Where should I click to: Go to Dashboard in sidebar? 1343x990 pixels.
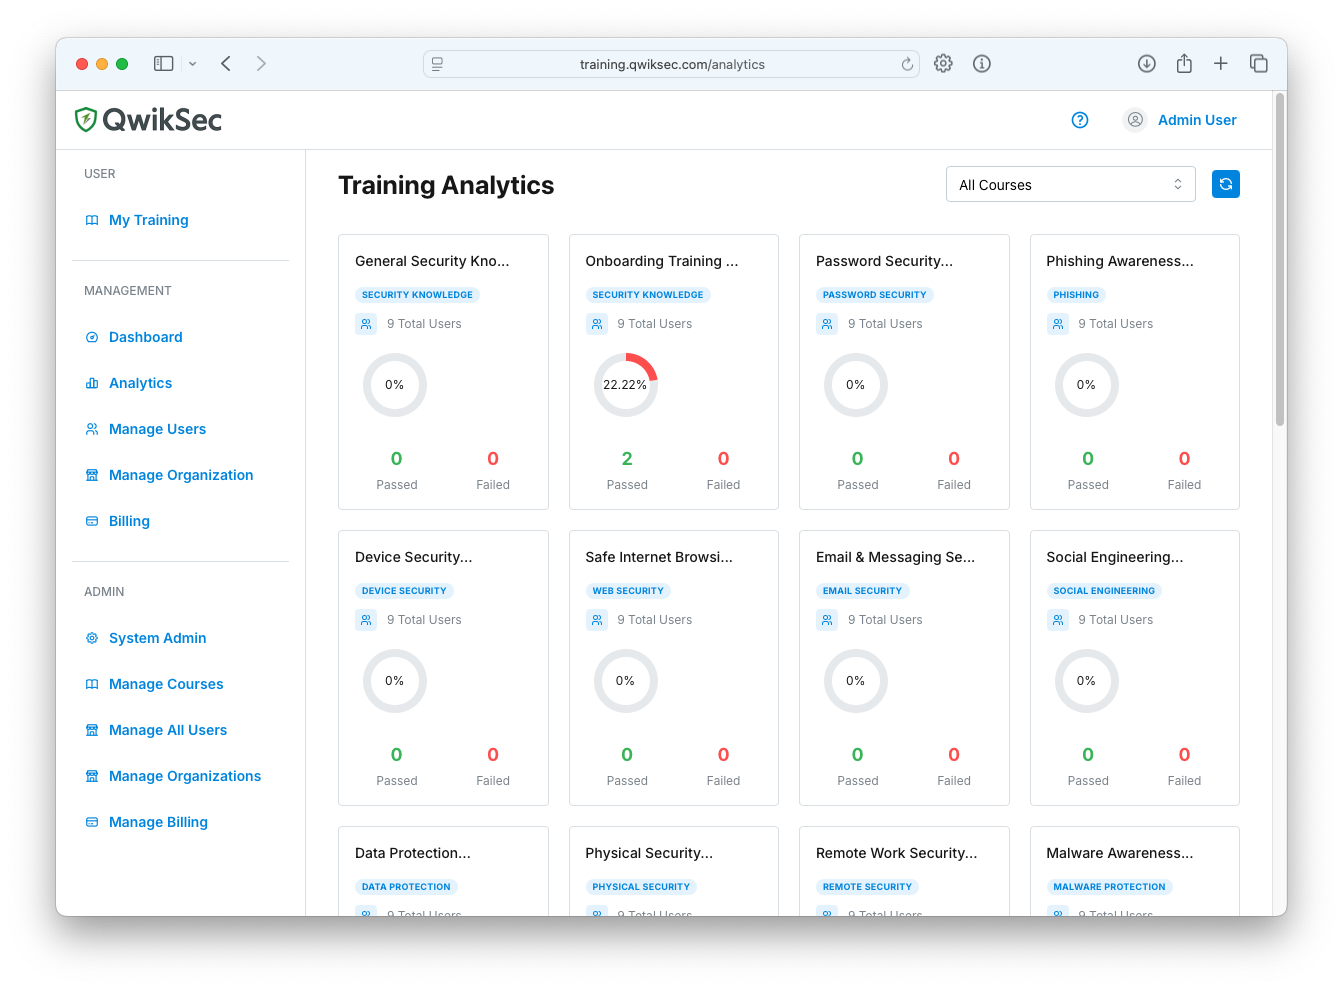[146, 337]
